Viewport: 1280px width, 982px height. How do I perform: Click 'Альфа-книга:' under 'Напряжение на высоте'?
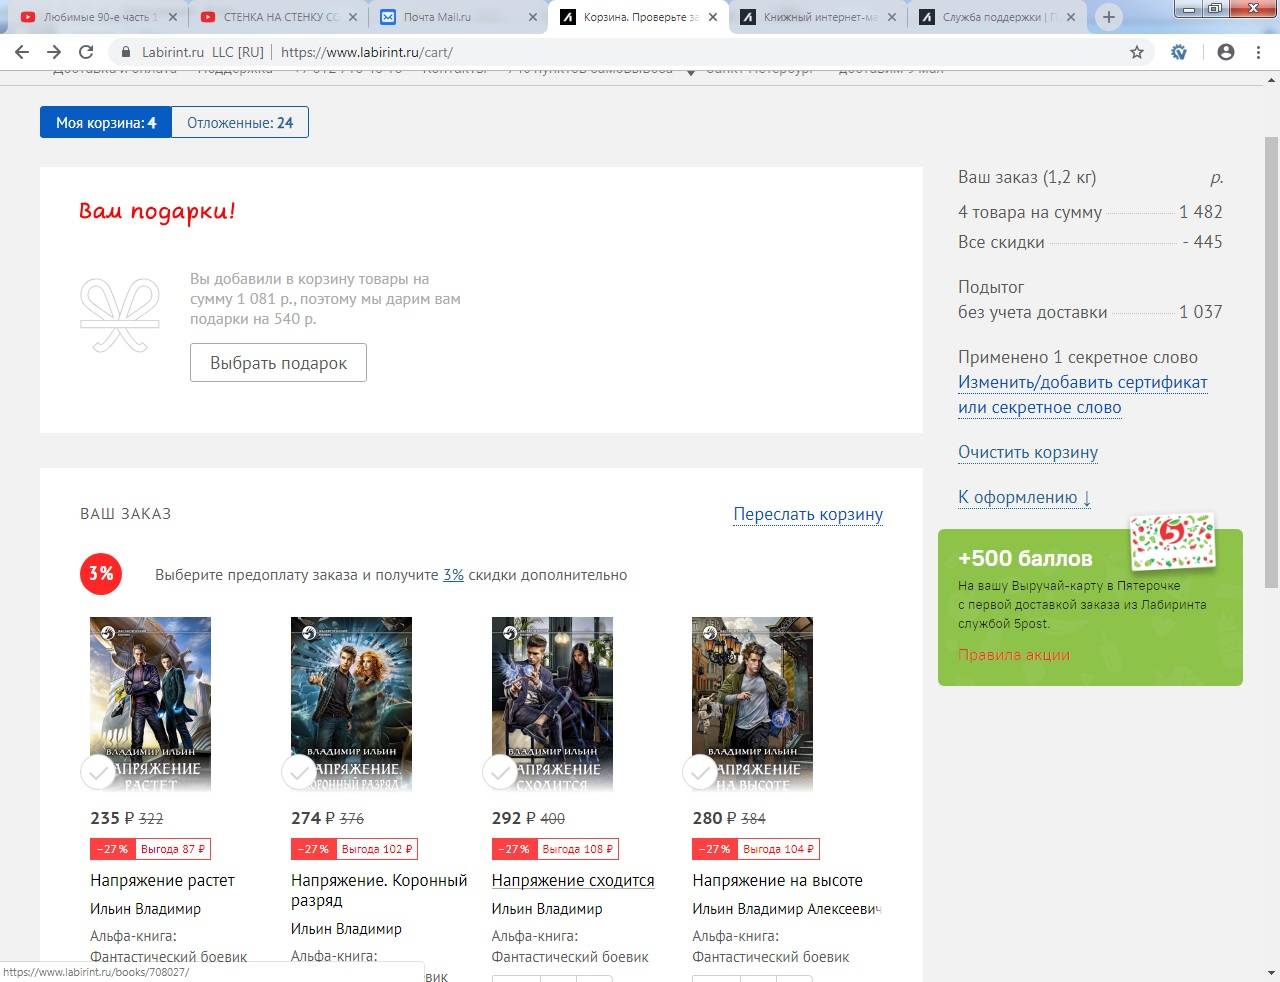pyautogui.click(x=735, y=936)
